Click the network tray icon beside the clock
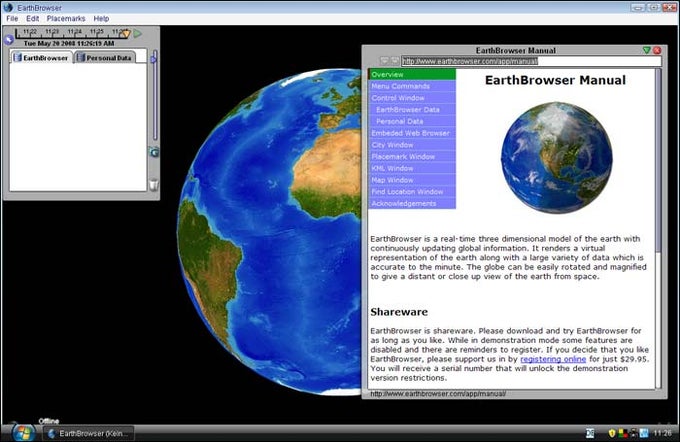Image resolution: width=680 pixels, height=442 pixels. point(644,433)
